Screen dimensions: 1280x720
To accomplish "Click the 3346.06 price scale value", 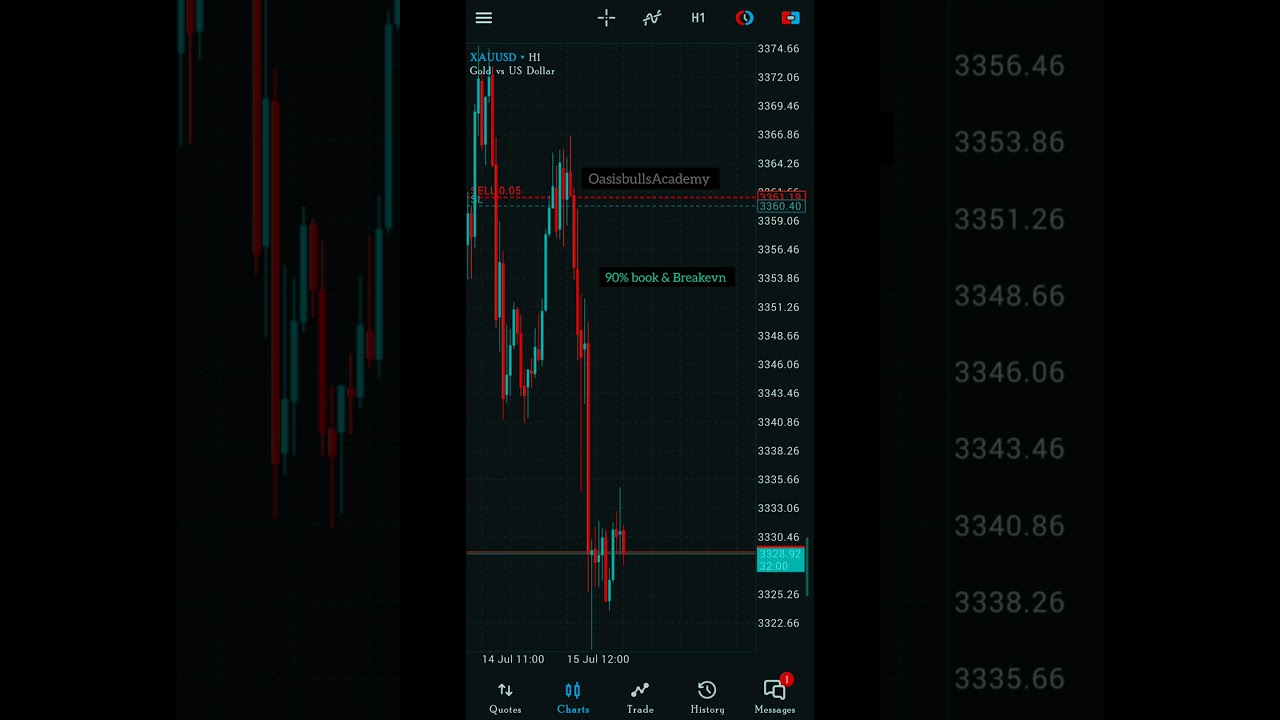I will tap(778, 365).
